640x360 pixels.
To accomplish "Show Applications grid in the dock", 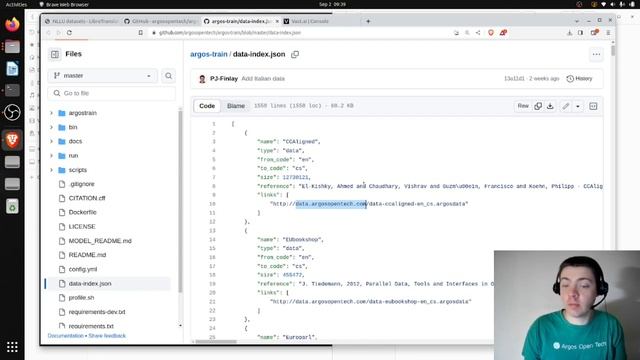I will click(x=12, y=347).
